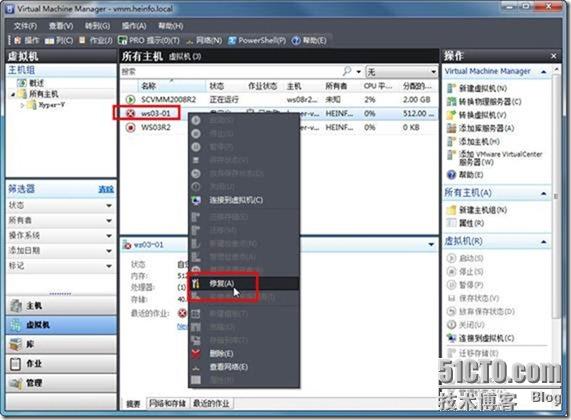
Task: Click the search magnifier icon
Action: (347, 71)
